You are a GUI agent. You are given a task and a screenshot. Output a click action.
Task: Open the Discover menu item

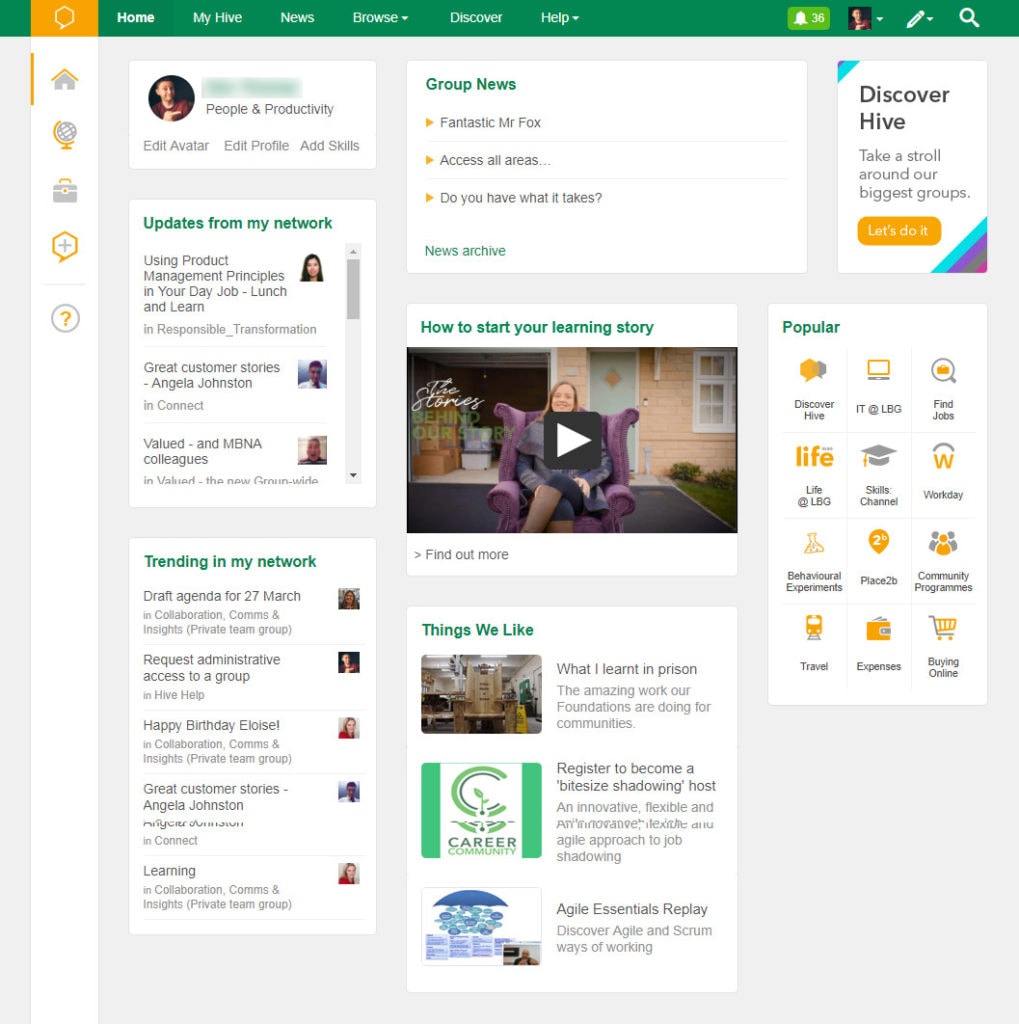476,18
